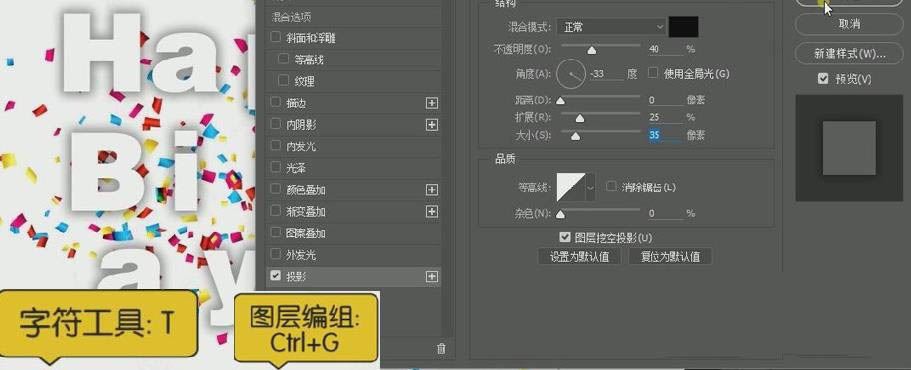Uncheck 图层挖空投影 checkbox
The image size is (911, 370).
click(564, 237)
